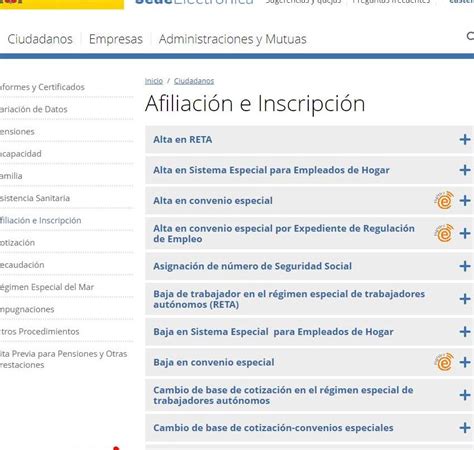Open Informes y Certificados in the sidebar
The width and height of the screenshot is (474, 450).
click(42, 87)
